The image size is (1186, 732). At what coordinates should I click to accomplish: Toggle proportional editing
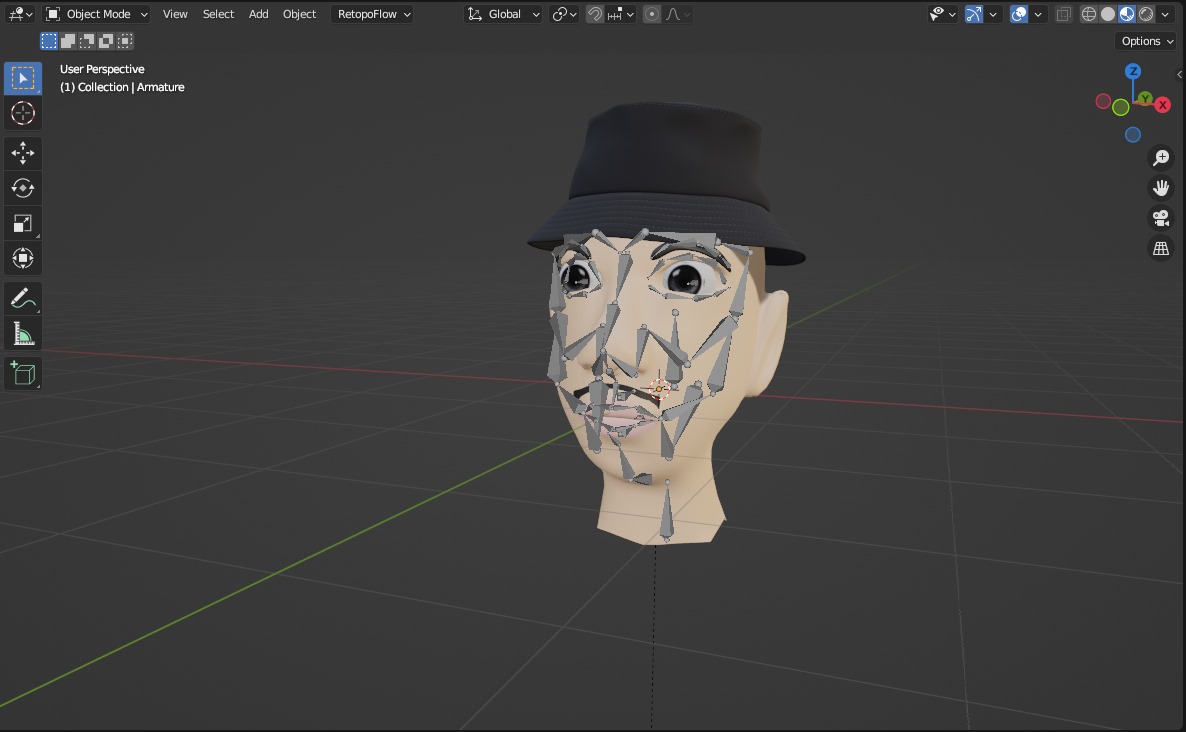tap(651, 14)
